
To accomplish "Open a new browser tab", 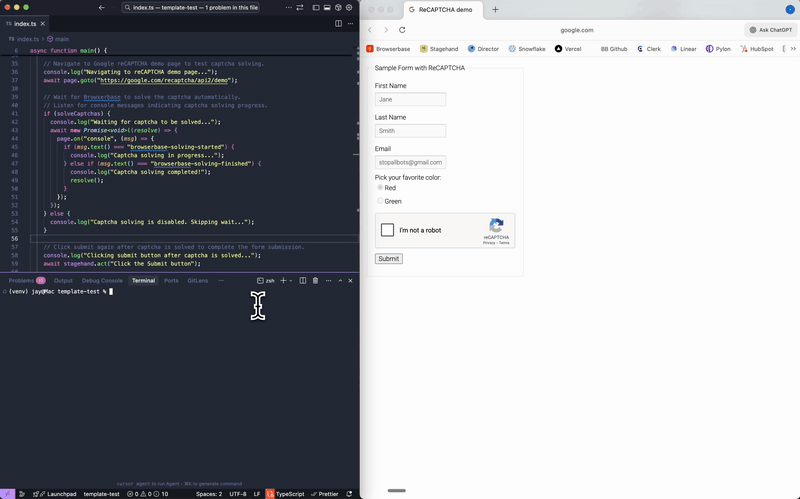I will point(495,9).
